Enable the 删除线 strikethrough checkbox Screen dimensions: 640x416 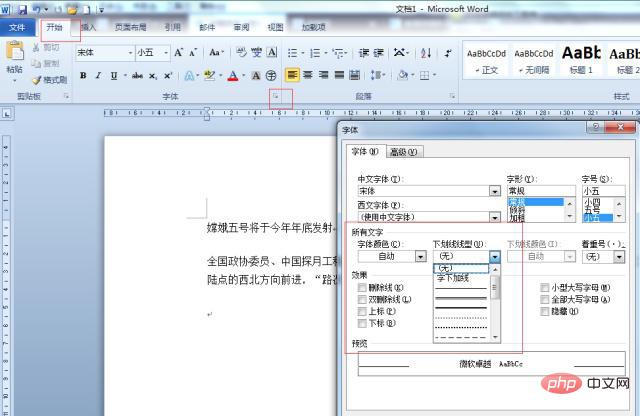click(362, 287)
